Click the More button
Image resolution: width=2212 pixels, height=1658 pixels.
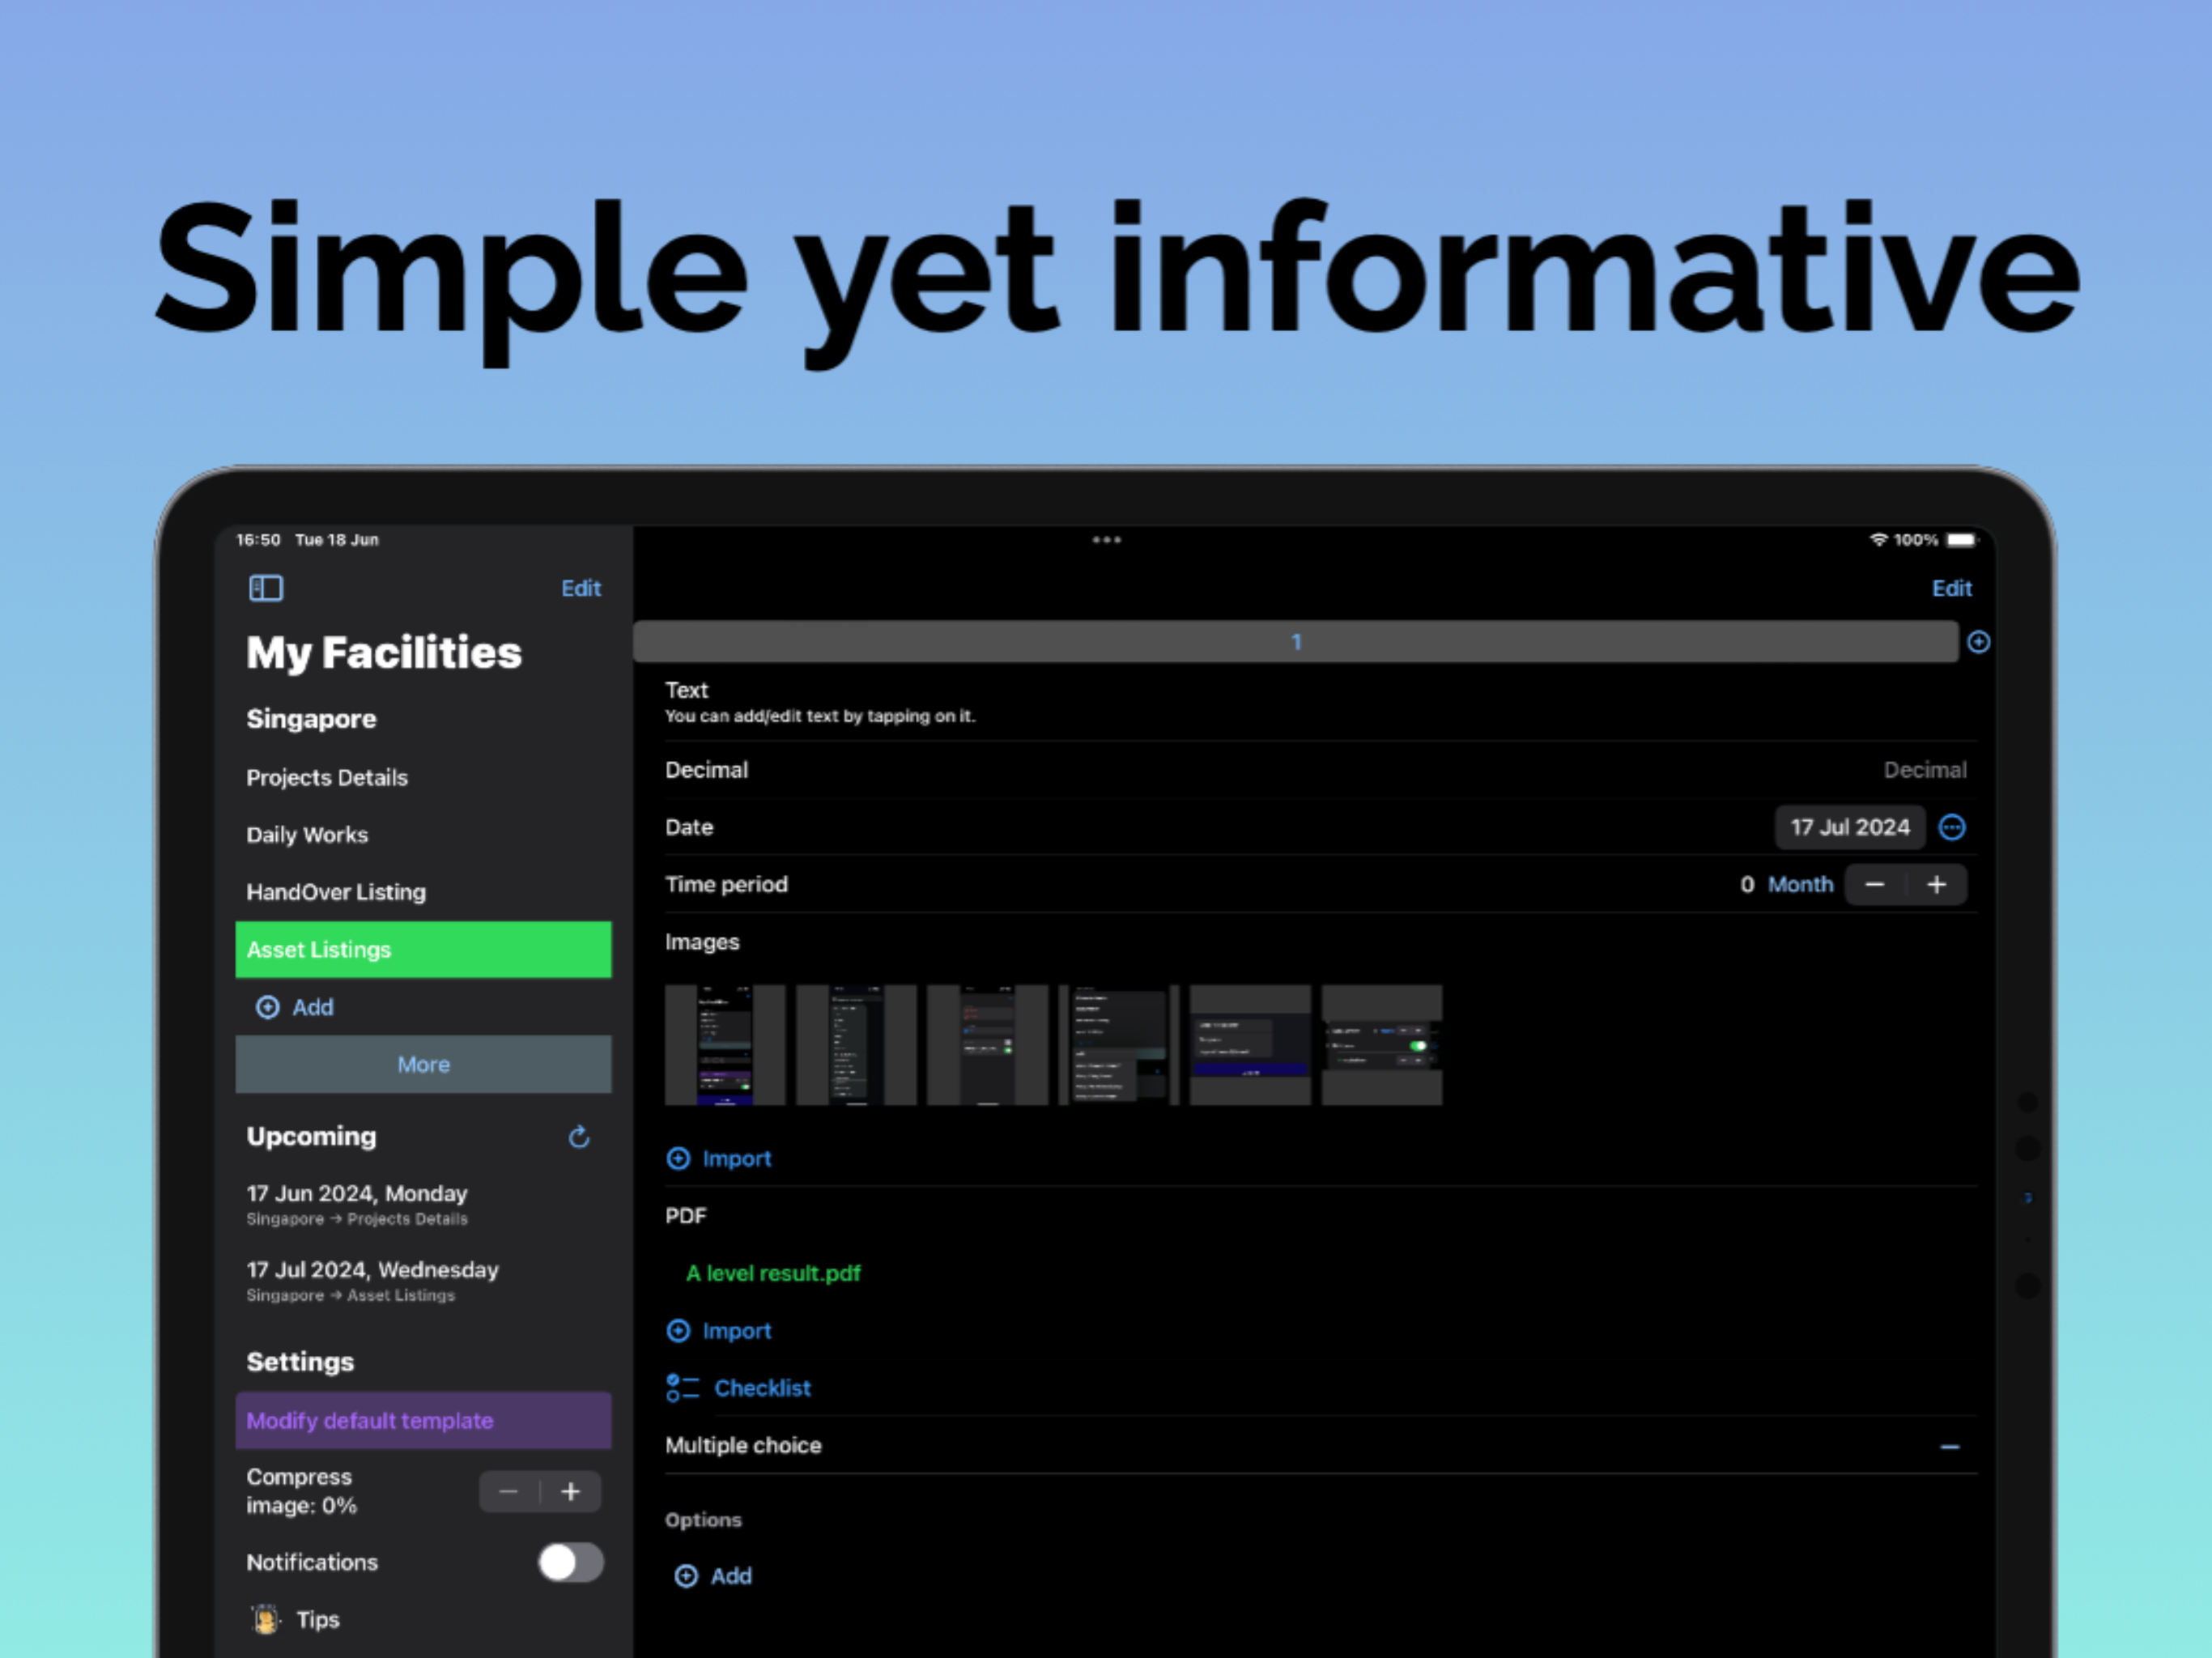click(x=423, y=1064)
